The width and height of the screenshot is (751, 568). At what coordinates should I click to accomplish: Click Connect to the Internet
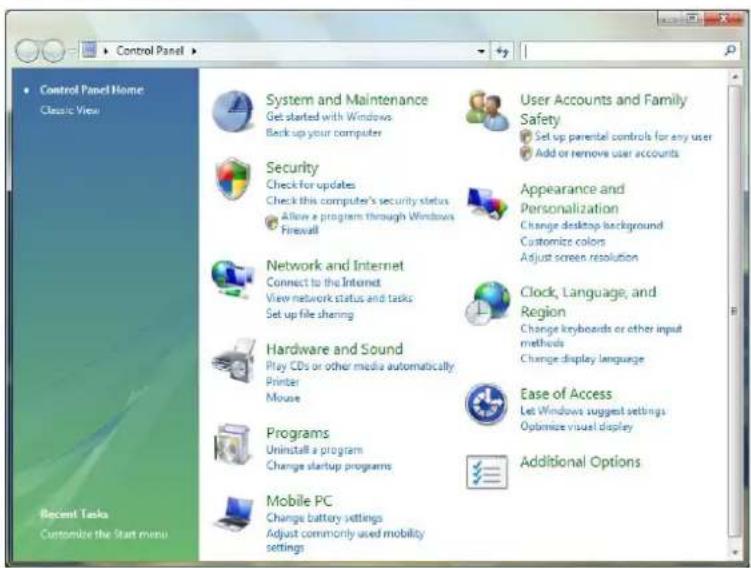coord(323,283)
